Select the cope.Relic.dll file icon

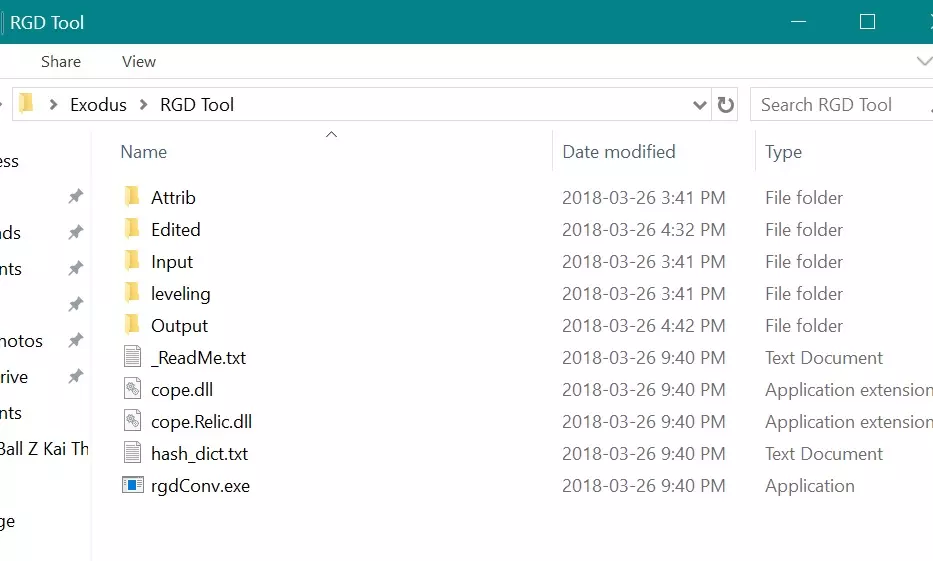click(133, 421)
